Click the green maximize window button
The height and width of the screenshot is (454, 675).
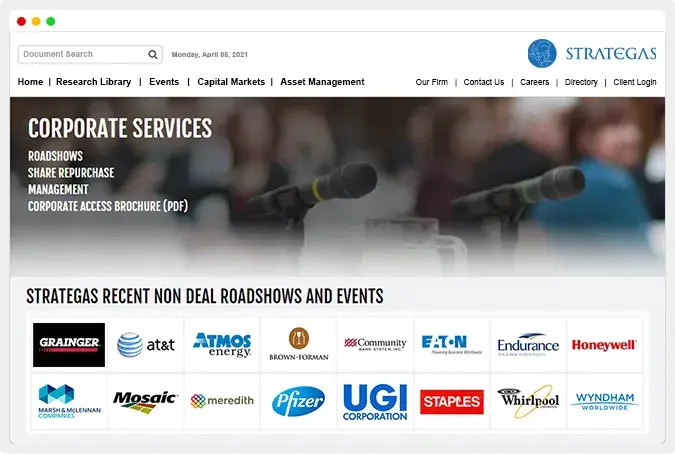pos(51,21)
